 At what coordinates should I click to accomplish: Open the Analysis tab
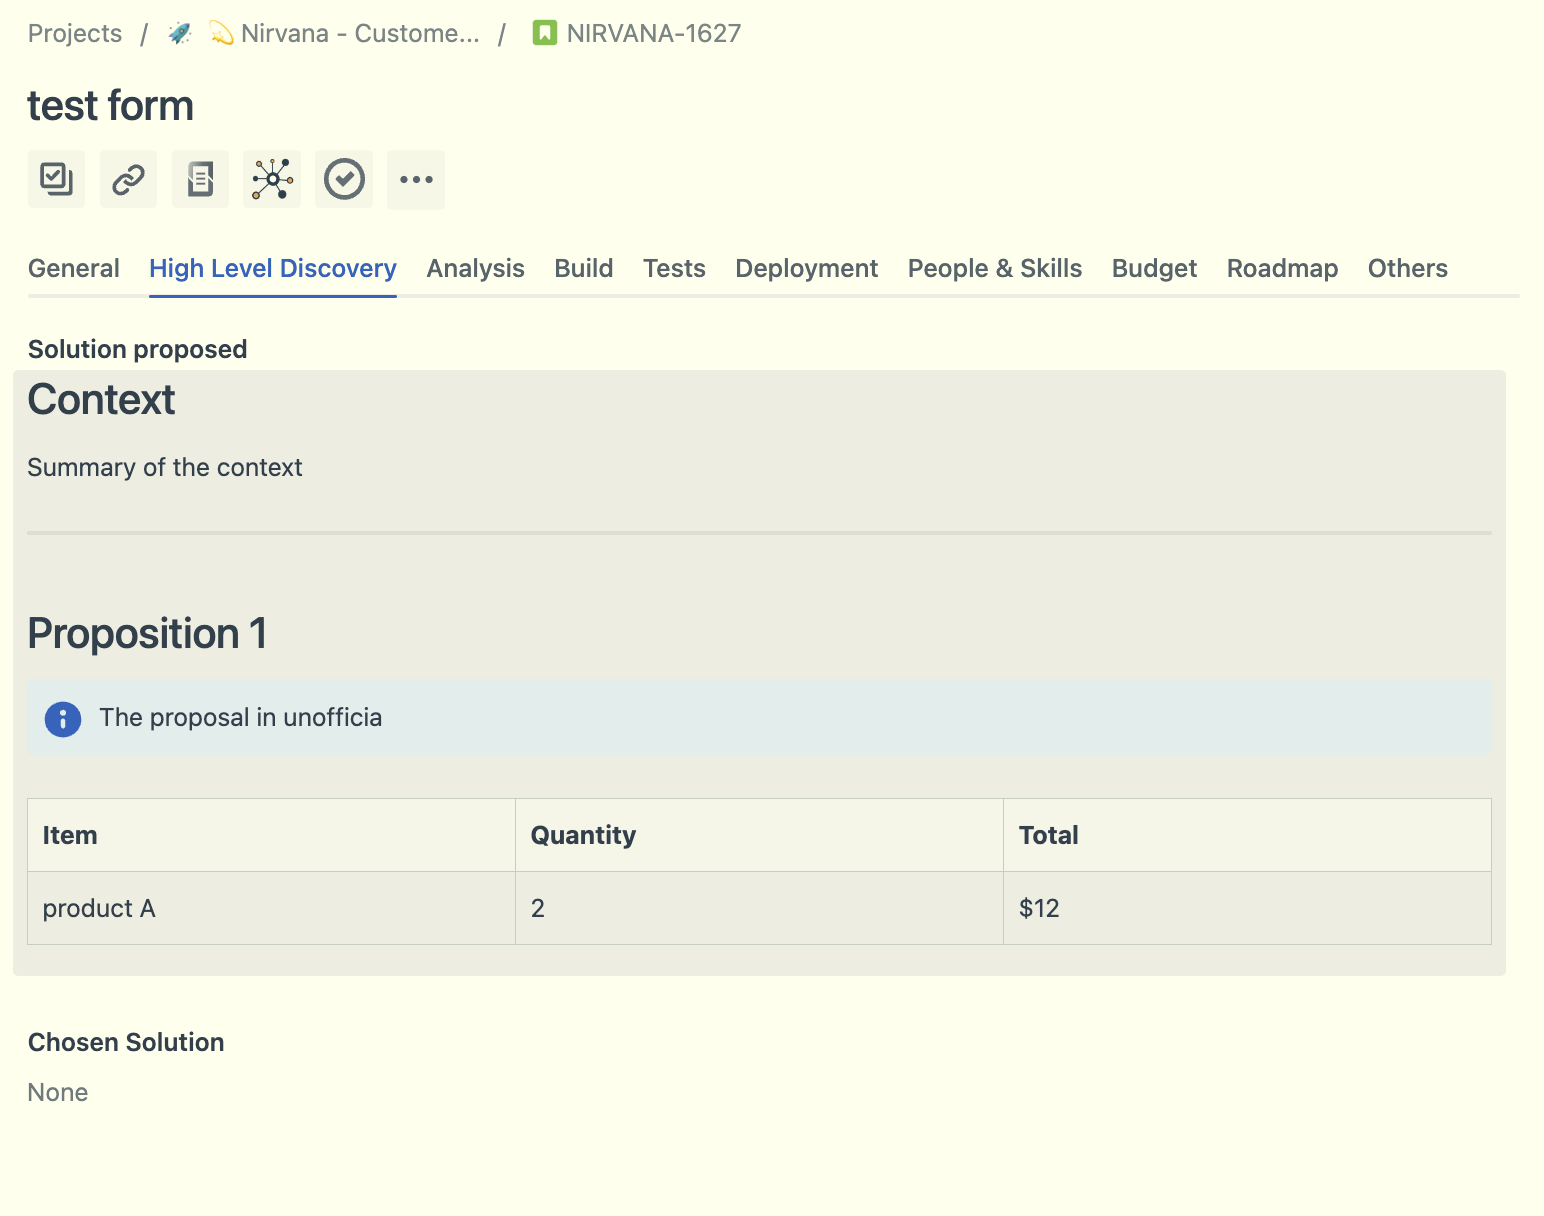475,268
